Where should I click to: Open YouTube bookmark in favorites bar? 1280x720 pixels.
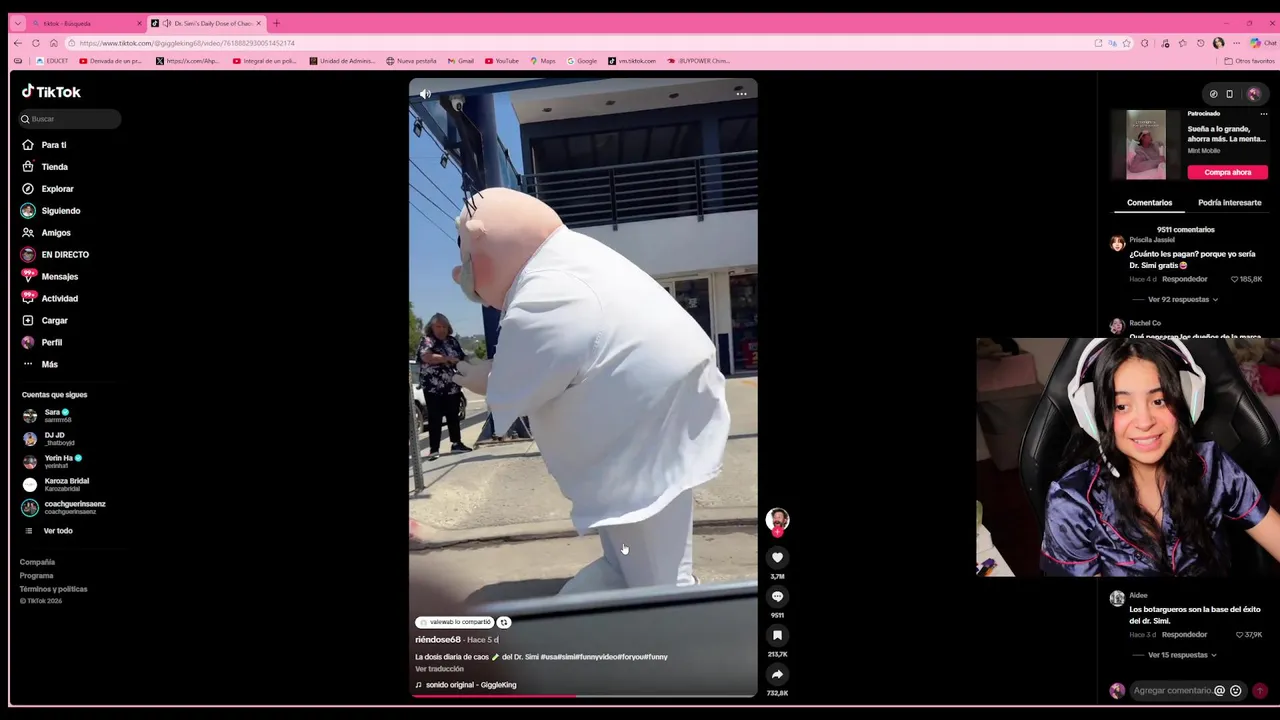pyautogui.click(x=502, y=61)
